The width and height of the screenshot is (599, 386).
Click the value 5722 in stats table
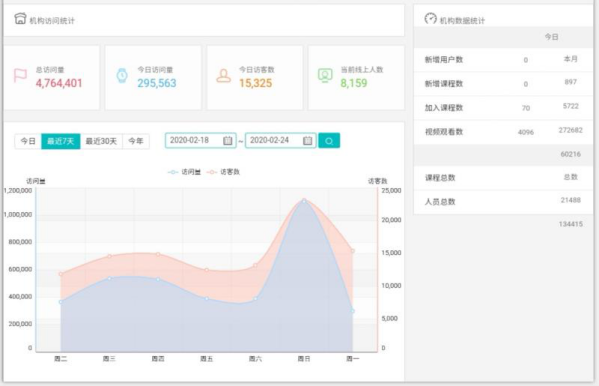tap(570, 106)
